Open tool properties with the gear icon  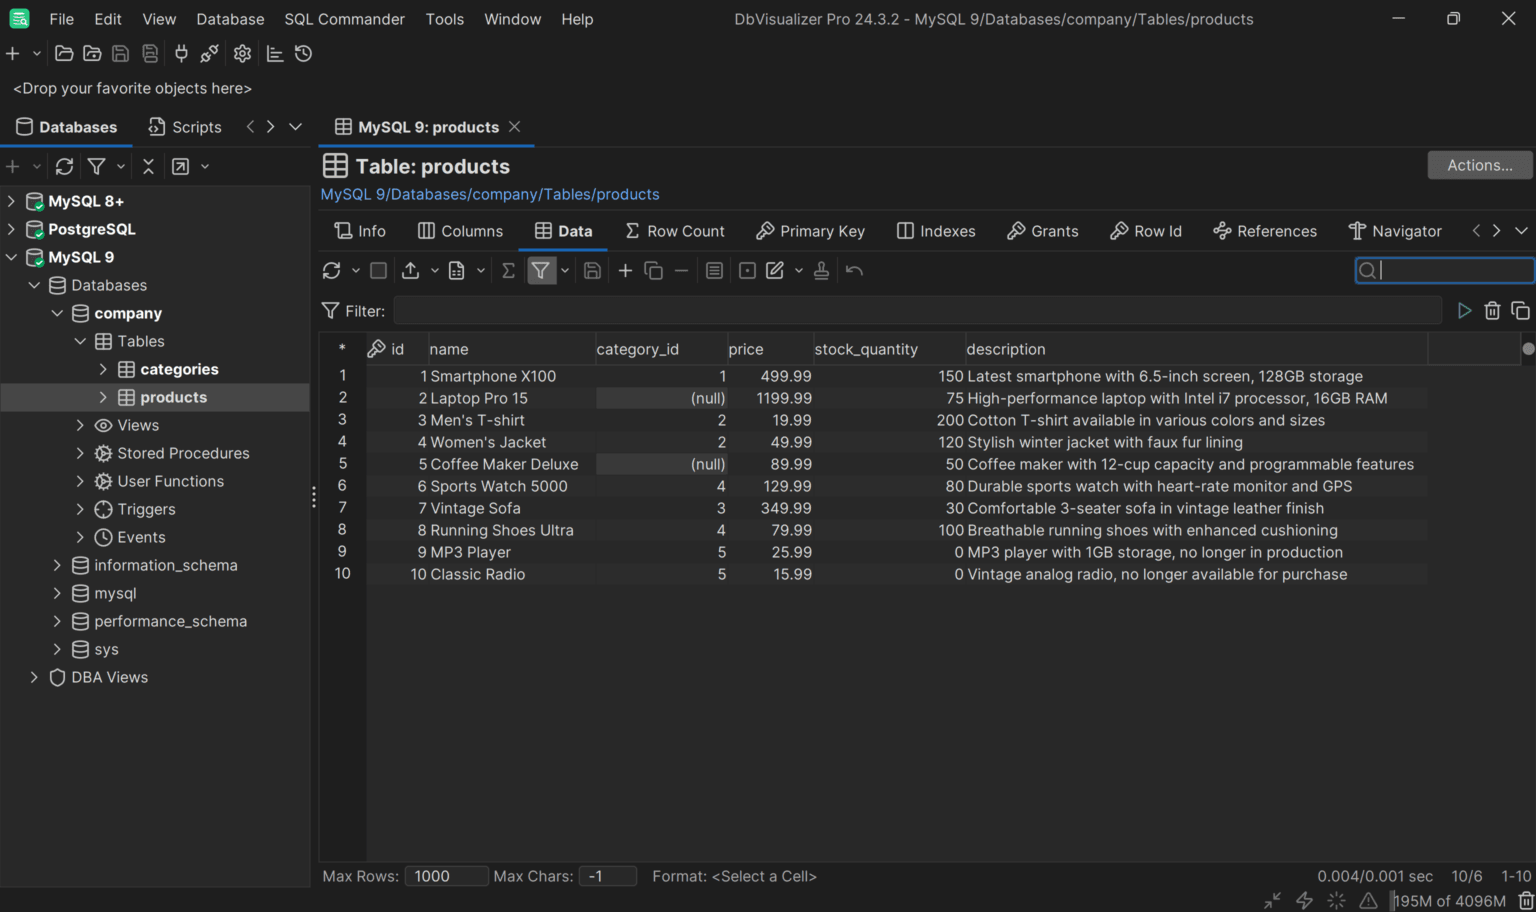[x=242, y=54]
